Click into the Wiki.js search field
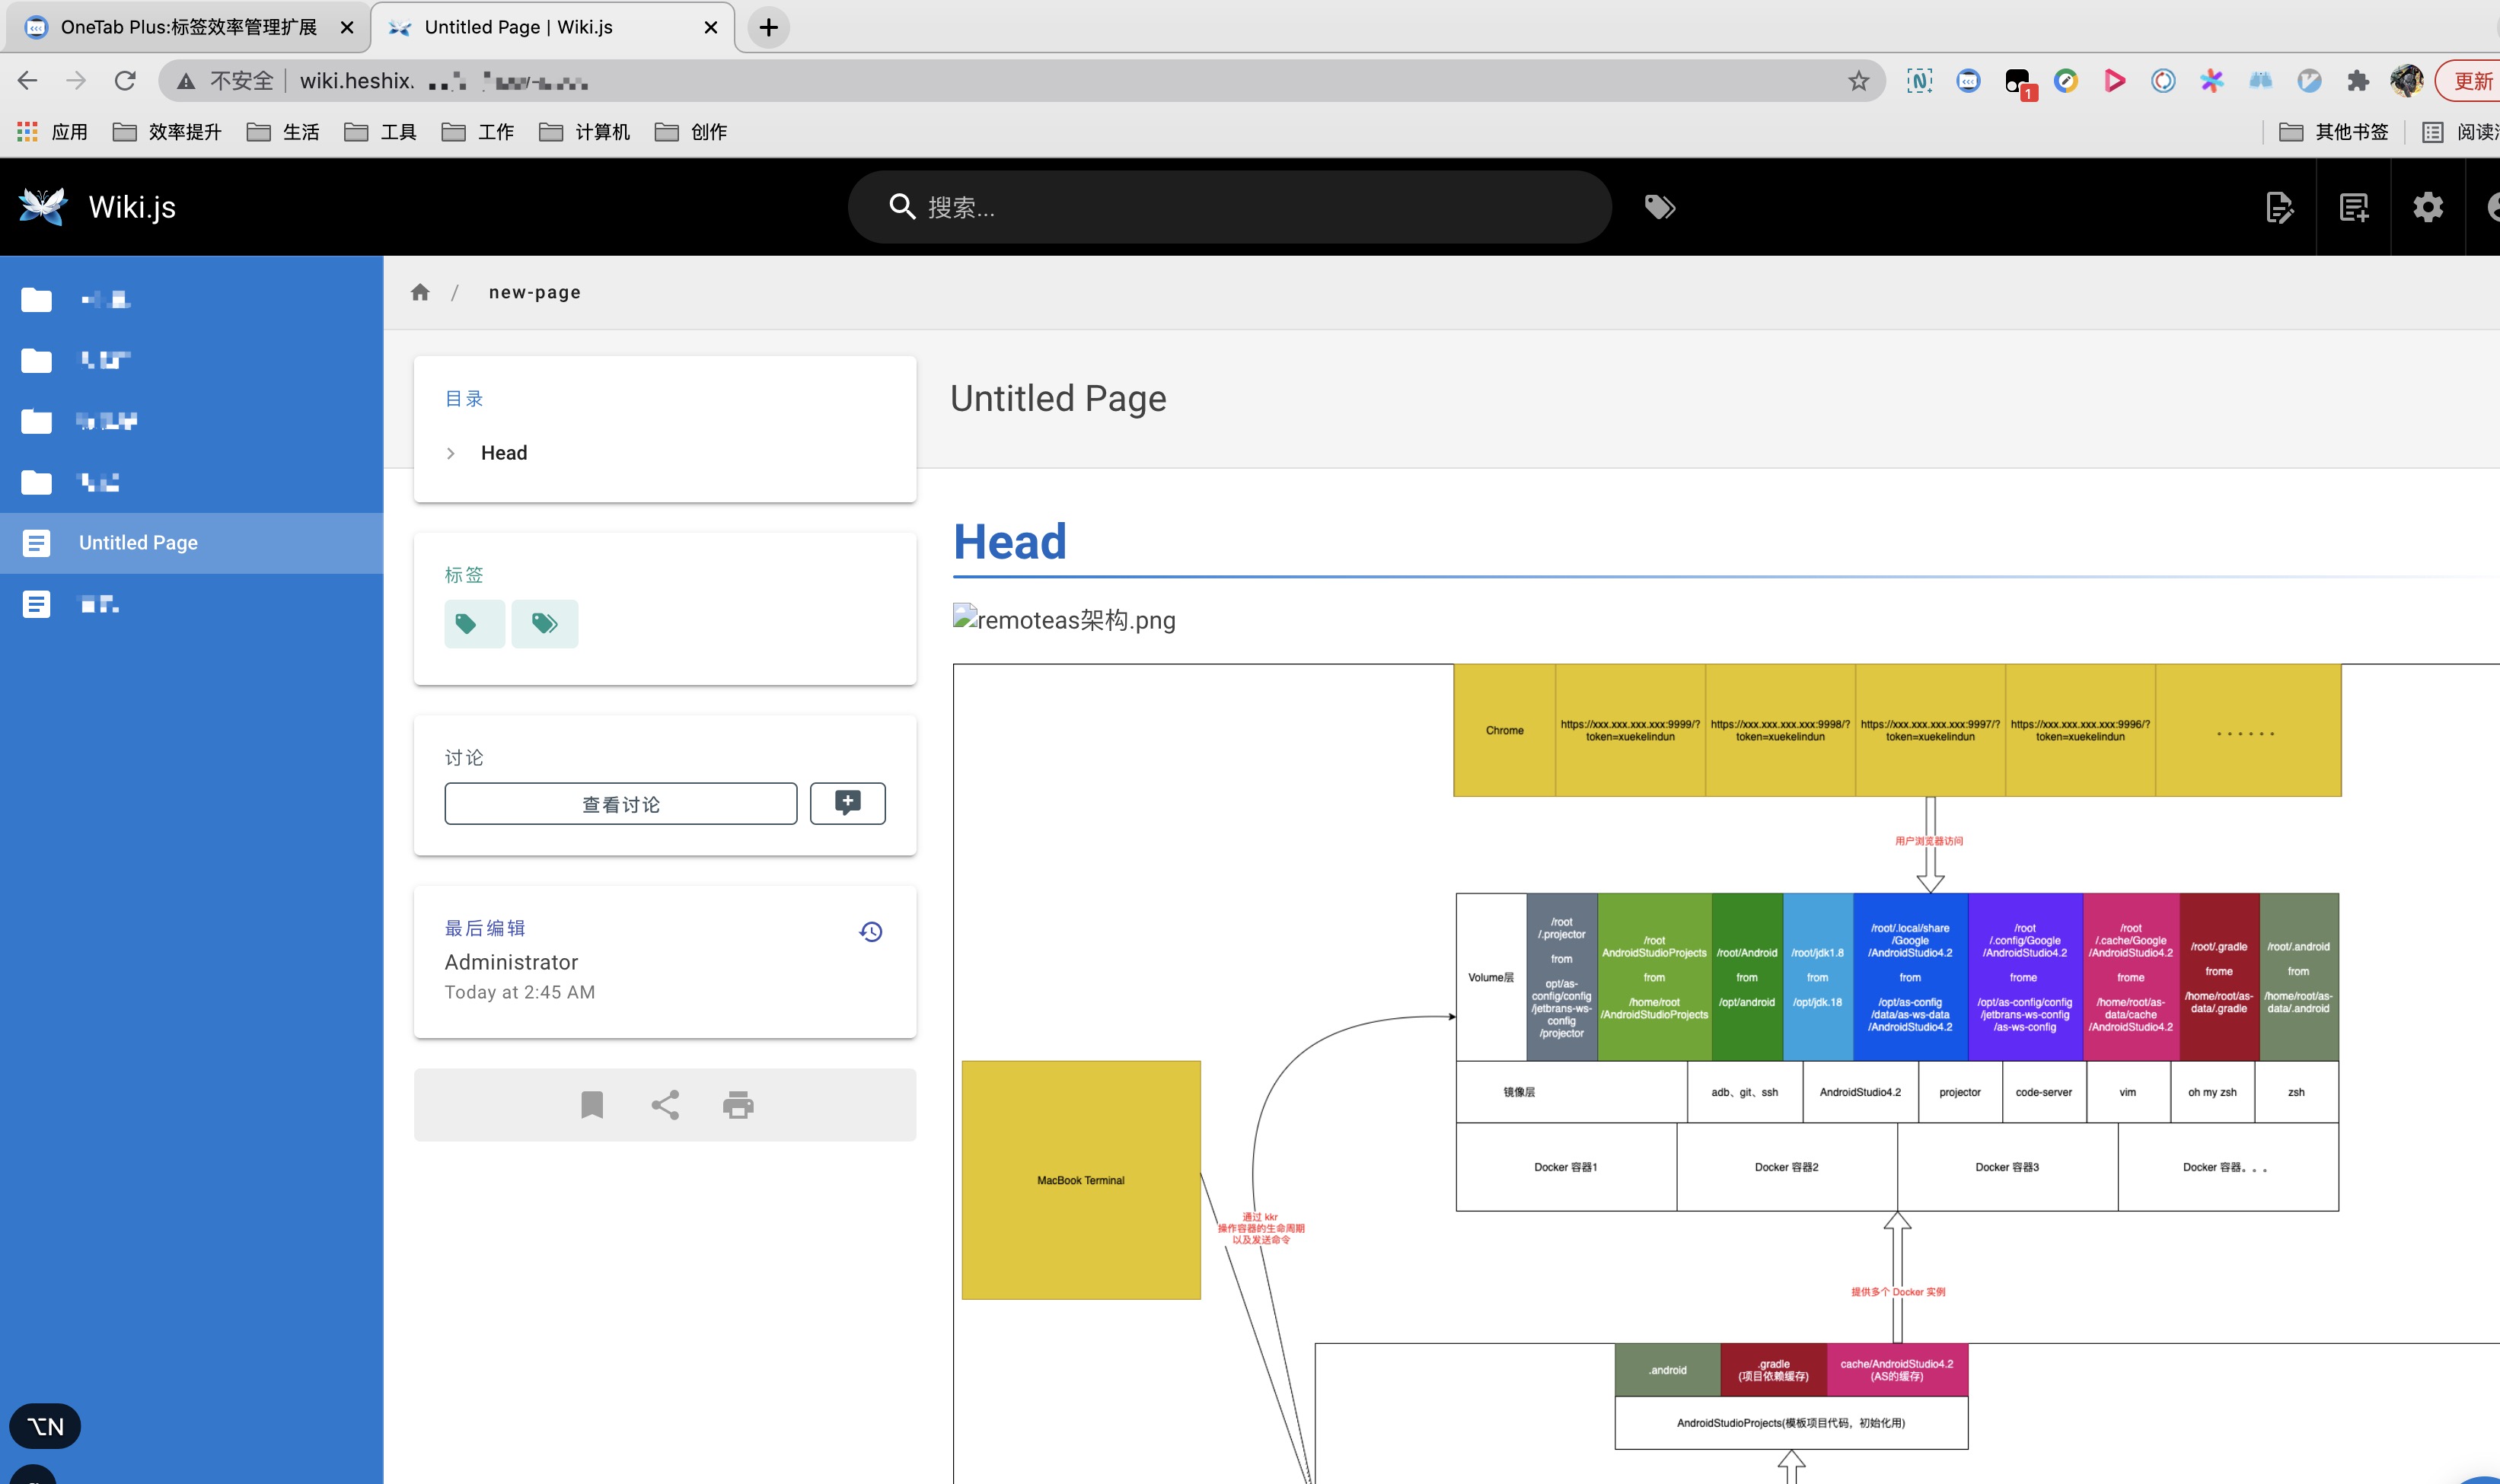The width and height of the screenshot is (2500, 1484). click(x=1230, y=207)
